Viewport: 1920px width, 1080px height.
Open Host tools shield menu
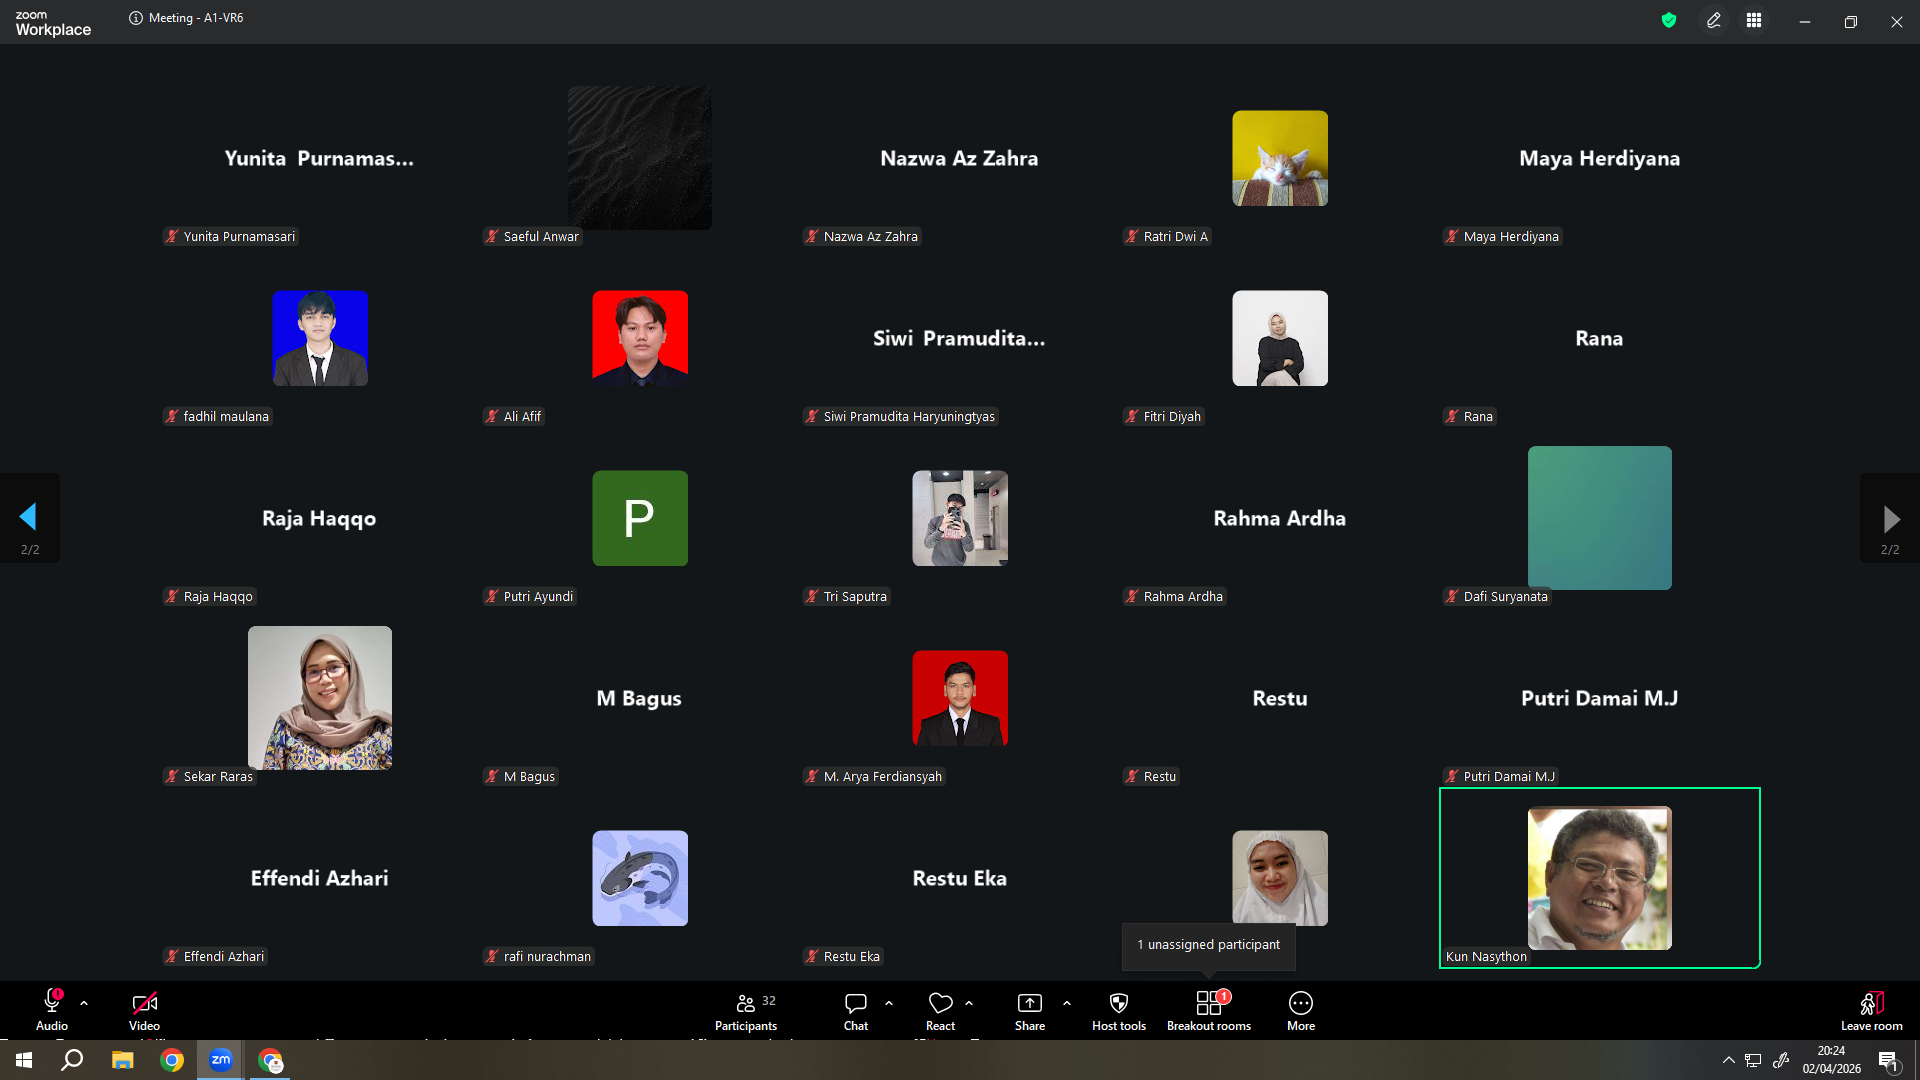pos(1119,1011)
